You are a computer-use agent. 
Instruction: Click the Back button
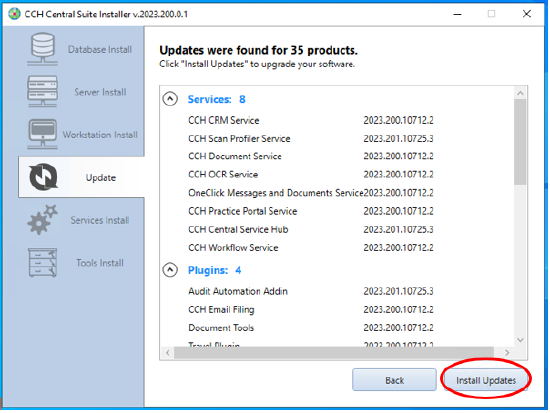[395, 380]
